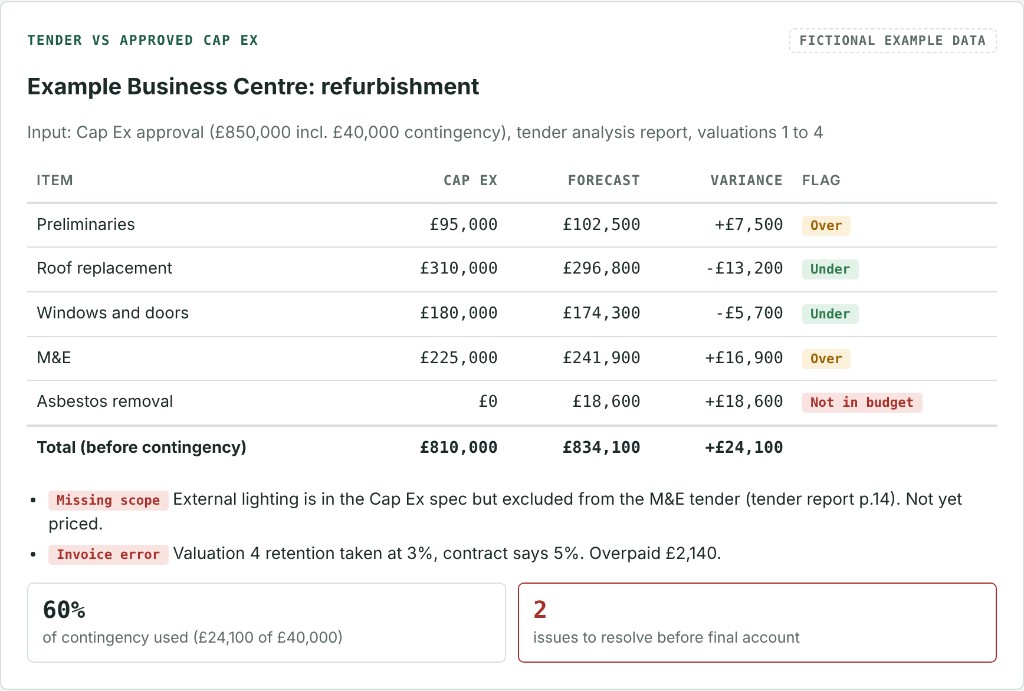Click the Total (before contingency) label

click(141, 447)
